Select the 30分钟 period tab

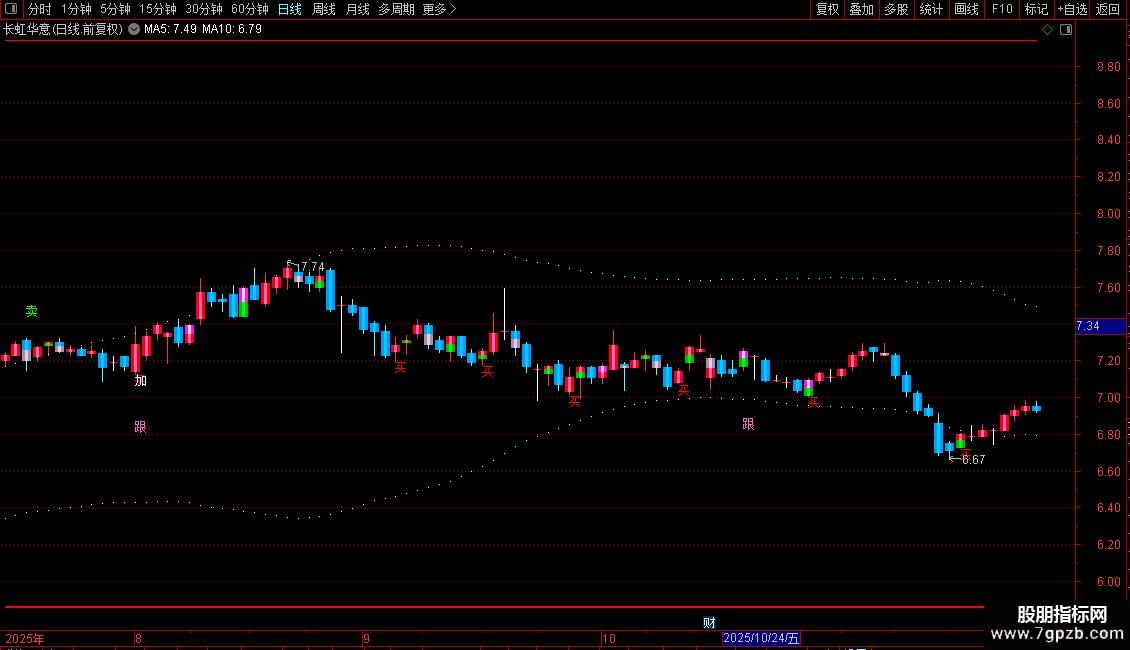tap(204, 9)
